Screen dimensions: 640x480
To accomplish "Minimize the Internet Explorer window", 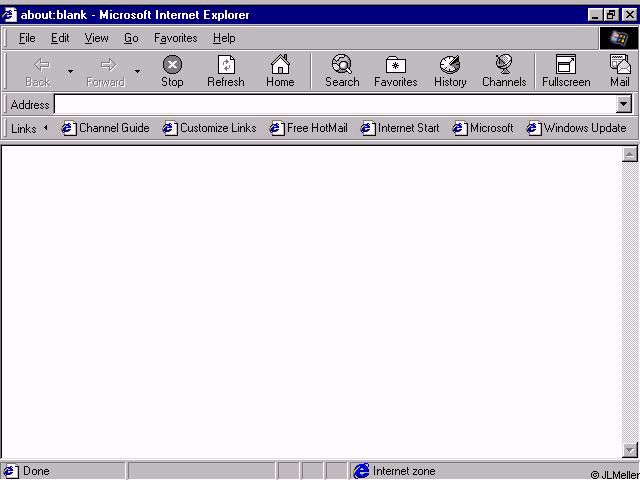I will [596, 15].
